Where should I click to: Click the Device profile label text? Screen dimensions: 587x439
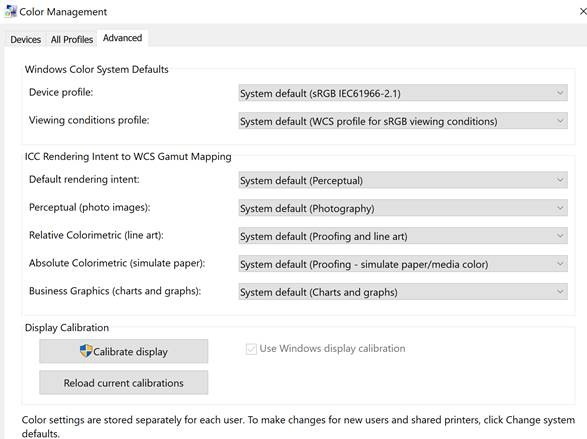pyautogui.click(x=61, y=92)
